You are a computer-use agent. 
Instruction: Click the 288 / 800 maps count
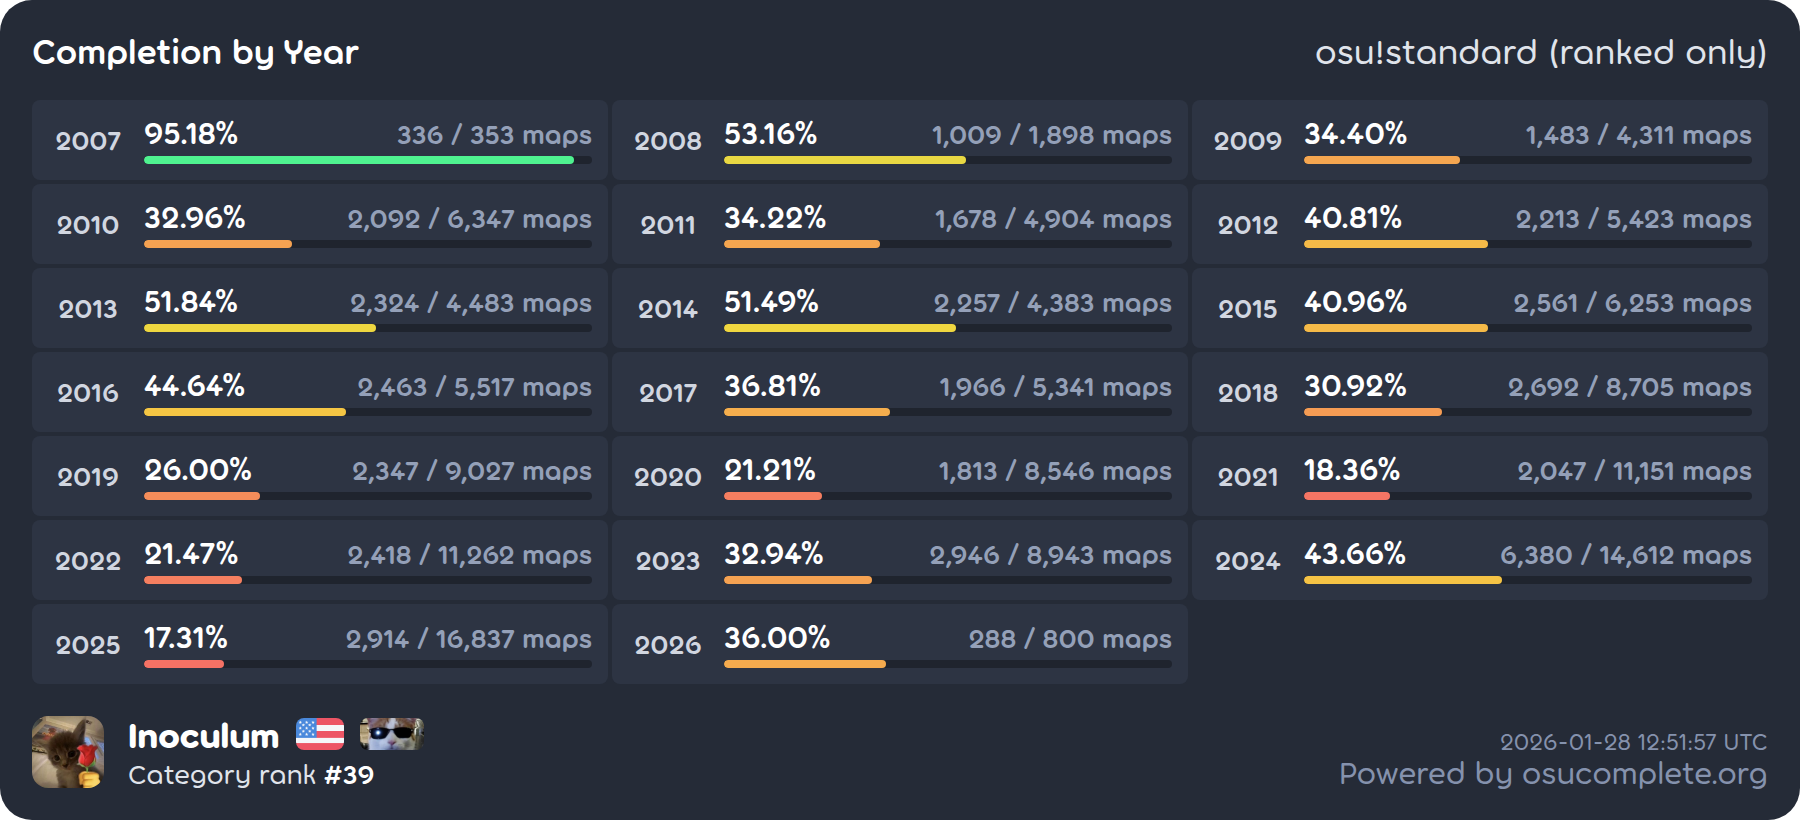coord(1069,639)
